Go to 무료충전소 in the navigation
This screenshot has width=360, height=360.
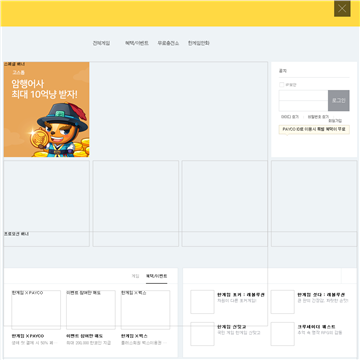(168, 43)
